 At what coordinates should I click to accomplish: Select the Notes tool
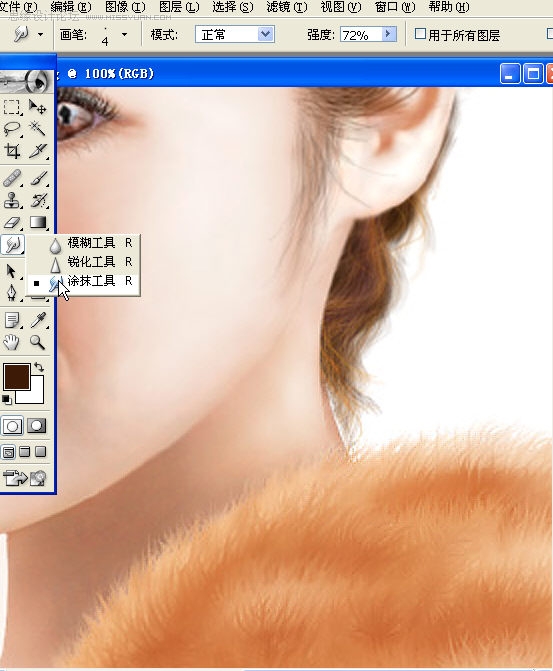pyautogui.click(x=12, y=320)
